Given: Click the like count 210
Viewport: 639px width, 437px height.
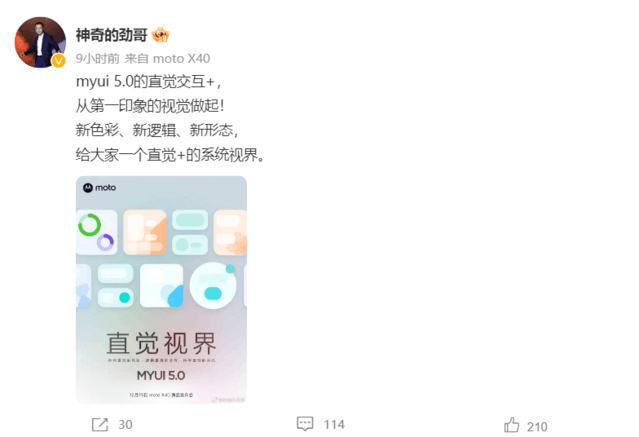Looking at the screenshot, I should (x=537, y=427).
